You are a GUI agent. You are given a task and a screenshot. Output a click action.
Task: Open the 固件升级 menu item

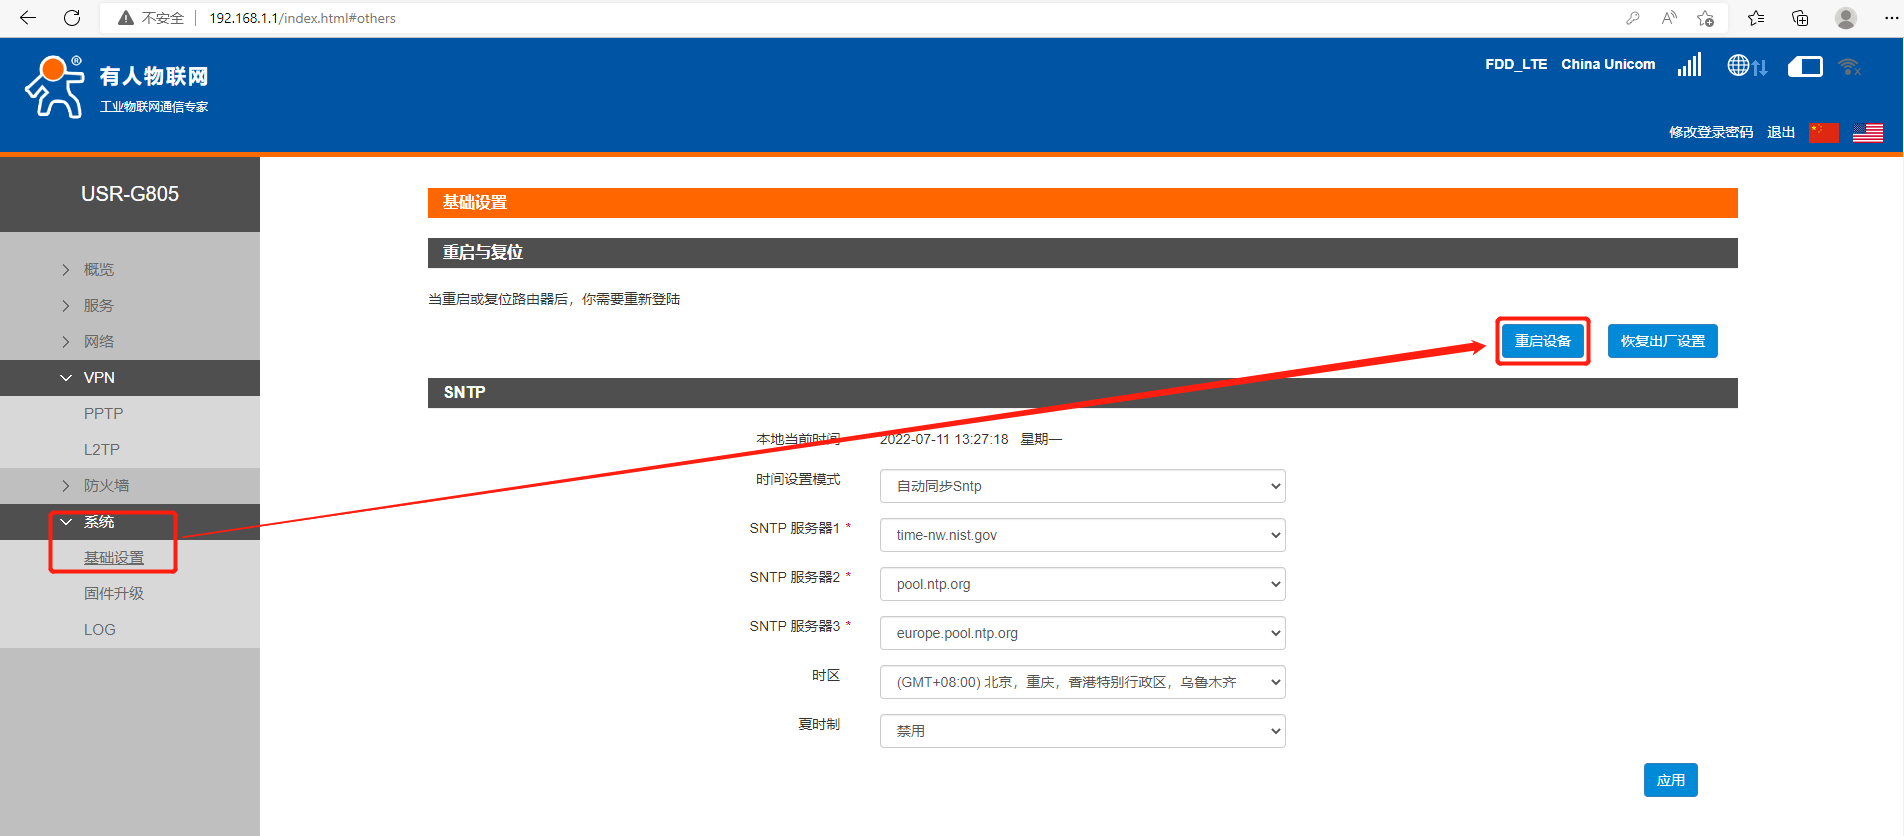[114, 594]
